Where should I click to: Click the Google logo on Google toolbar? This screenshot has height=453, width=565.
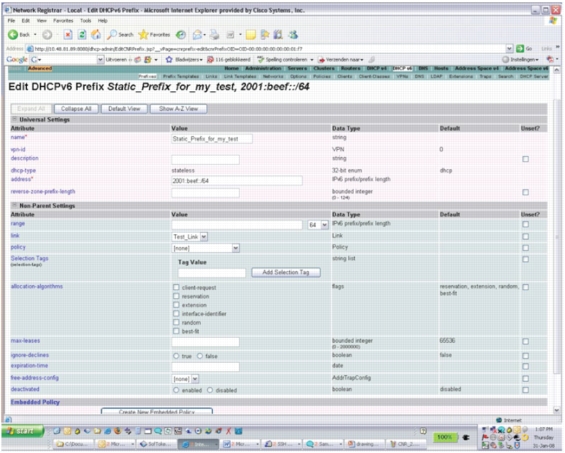click(17, 59)
